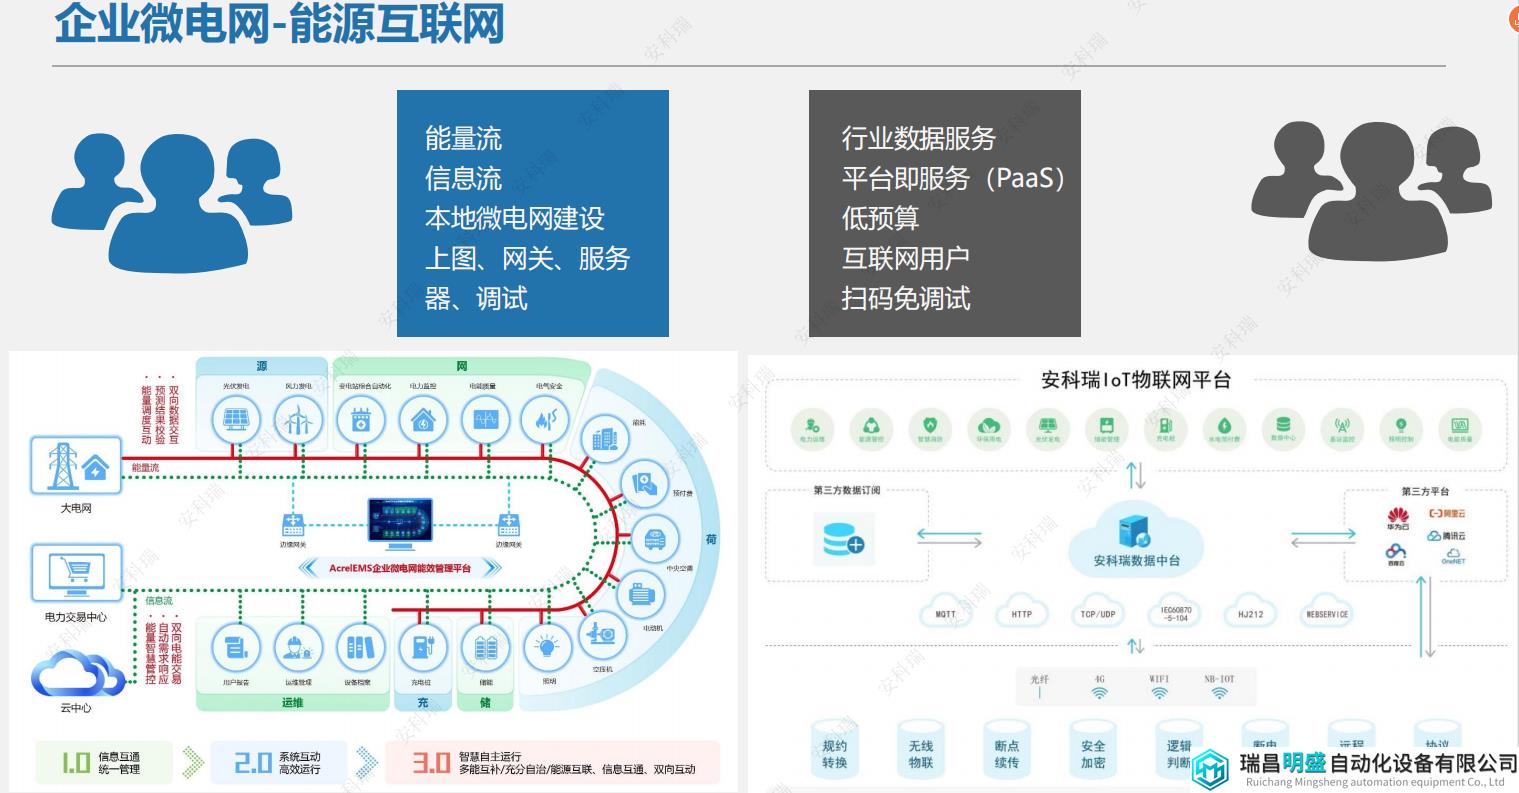The height and width of the screenshot is (793, 1519).
Task: Click the gray 行业数据服务 text box
Action: 945,214
